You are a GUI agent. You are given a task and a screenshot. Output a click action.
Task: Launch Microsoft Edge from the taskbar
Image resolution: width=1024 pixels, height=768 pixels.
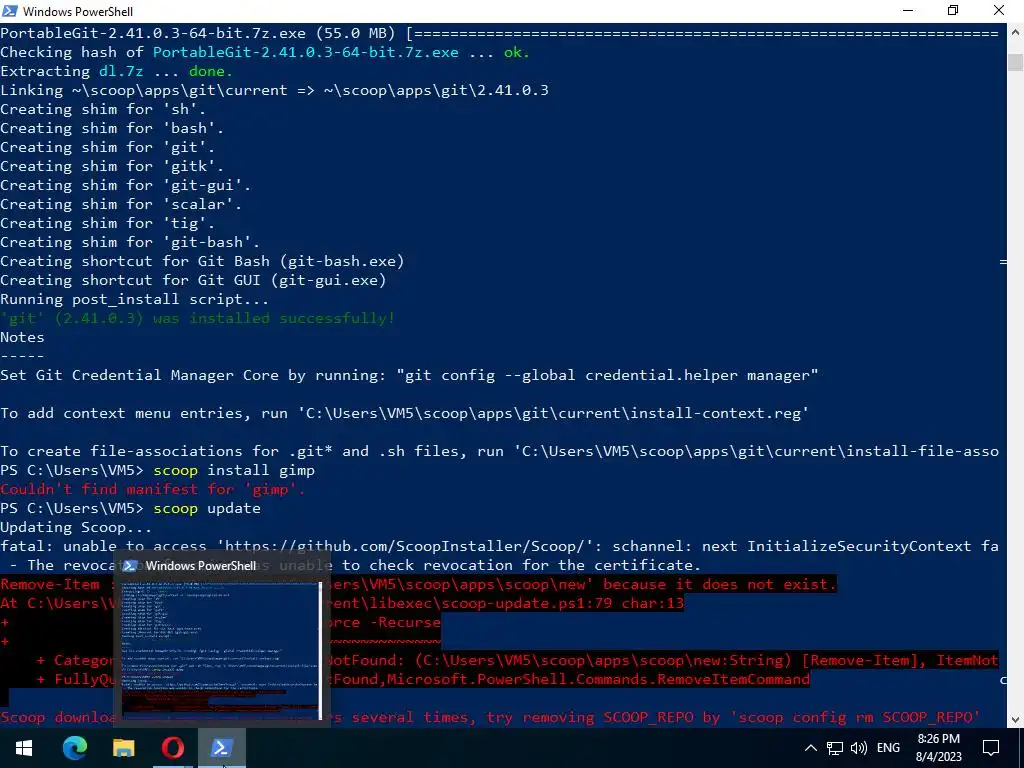tap(74, 748)
